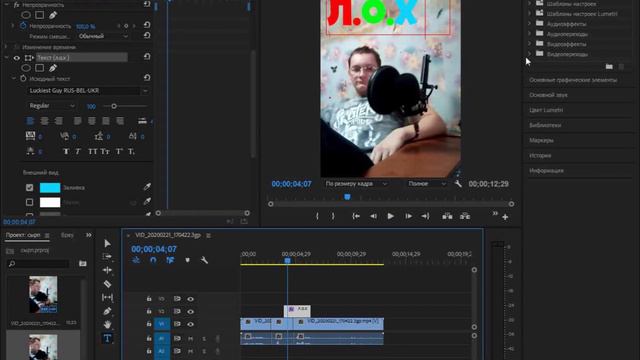
Task: Expand the Video Transitions folder
Action: tap(530, 53)
